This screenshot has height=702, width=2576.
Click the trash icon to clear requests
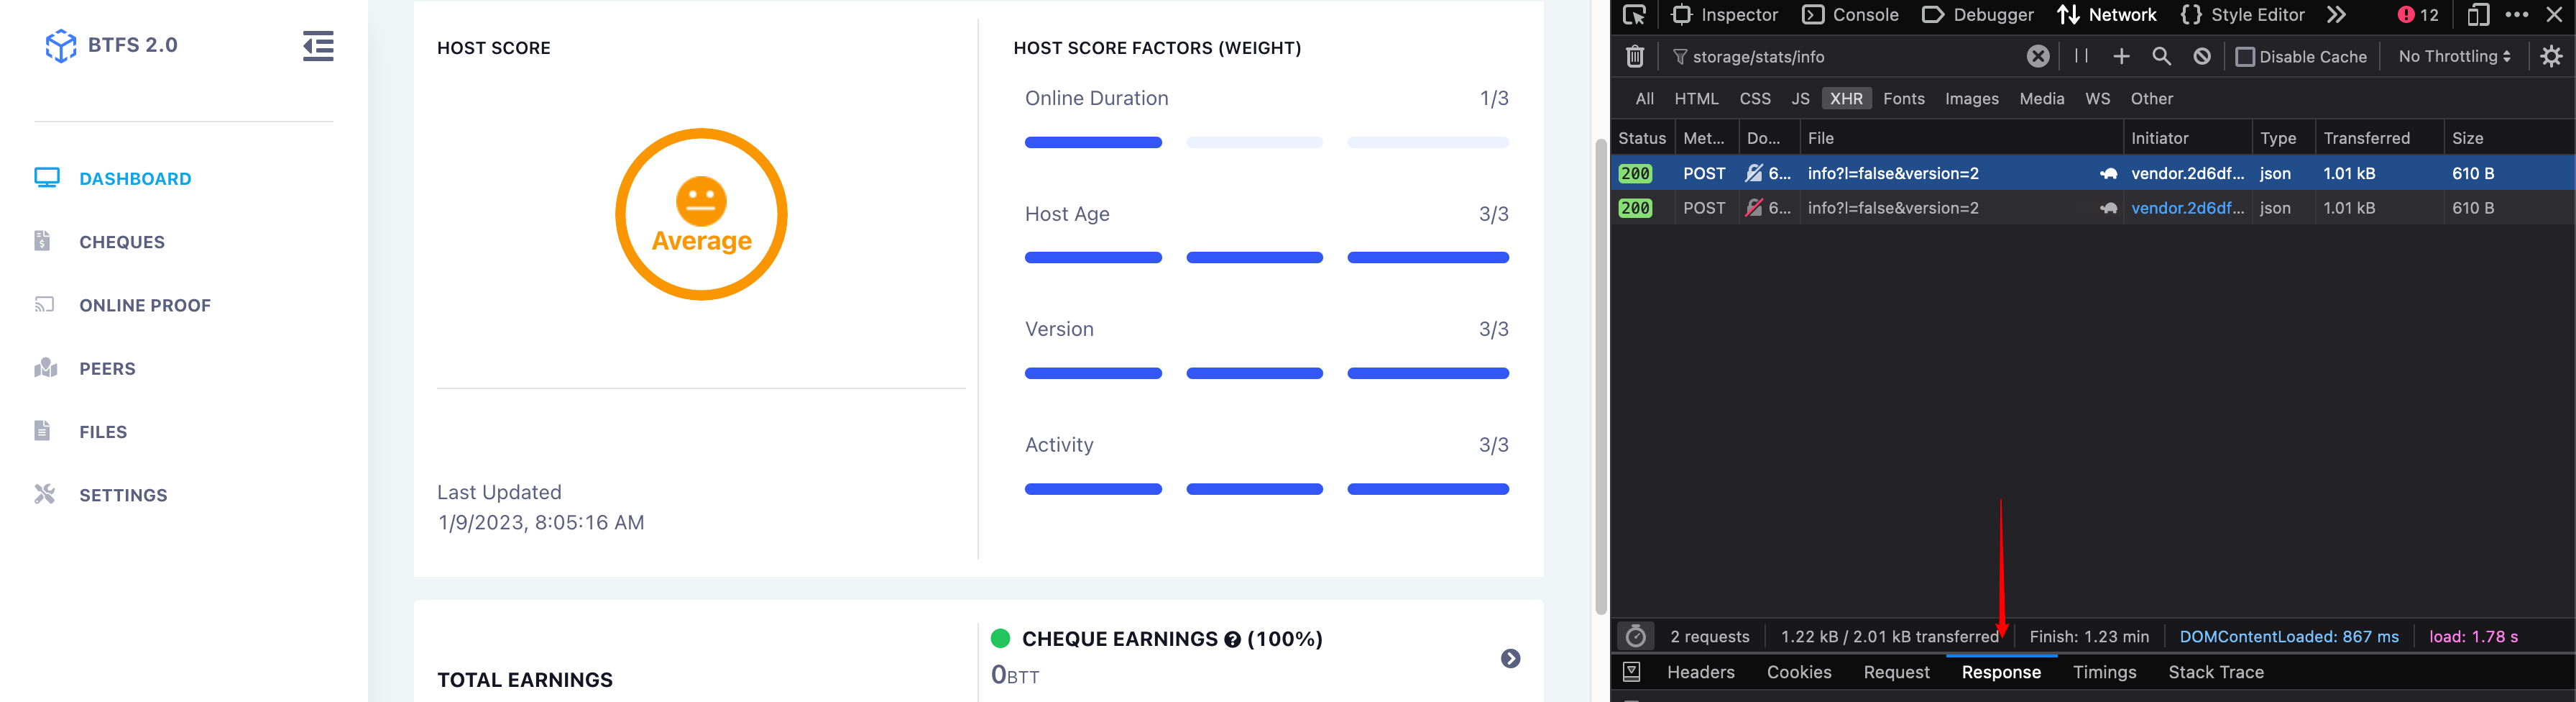coord(1635,56)
